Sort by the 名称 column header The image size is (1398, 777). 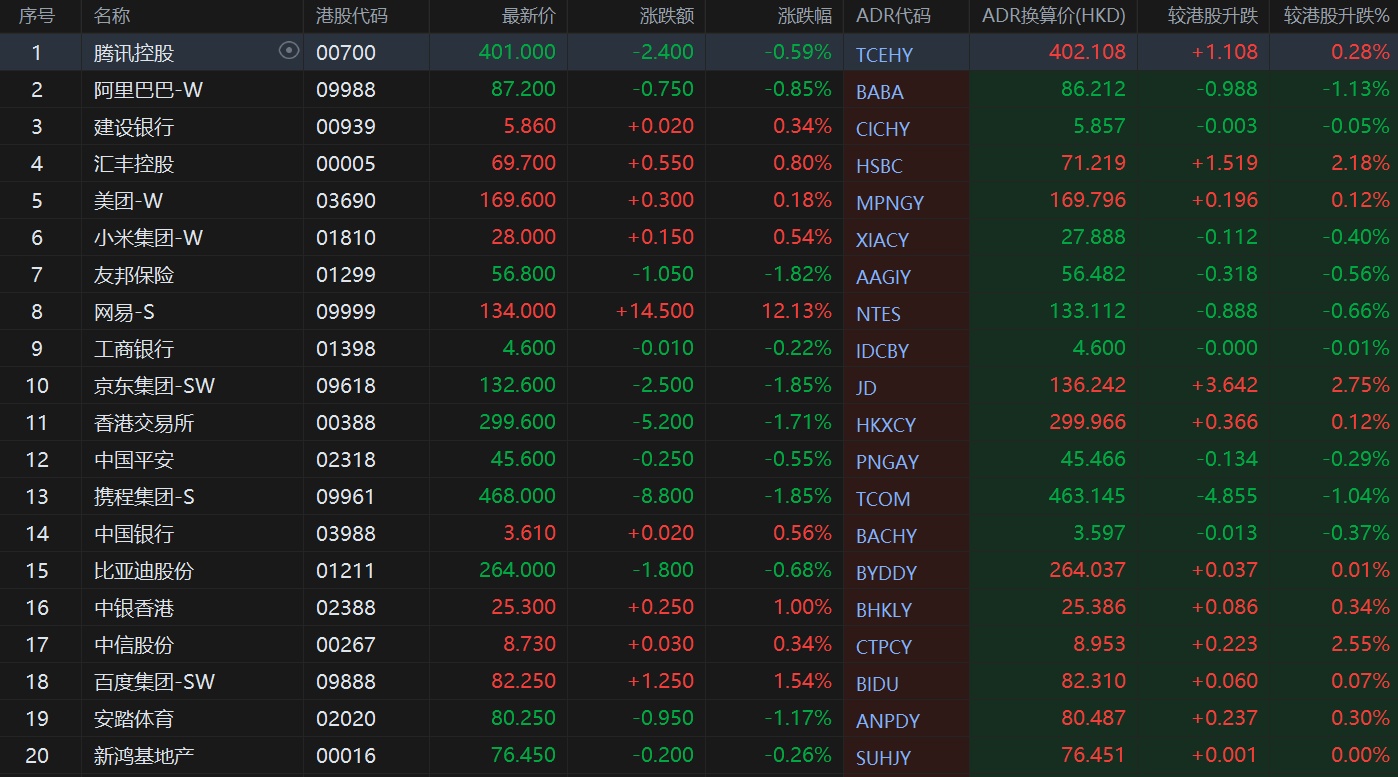pos(112,16)
